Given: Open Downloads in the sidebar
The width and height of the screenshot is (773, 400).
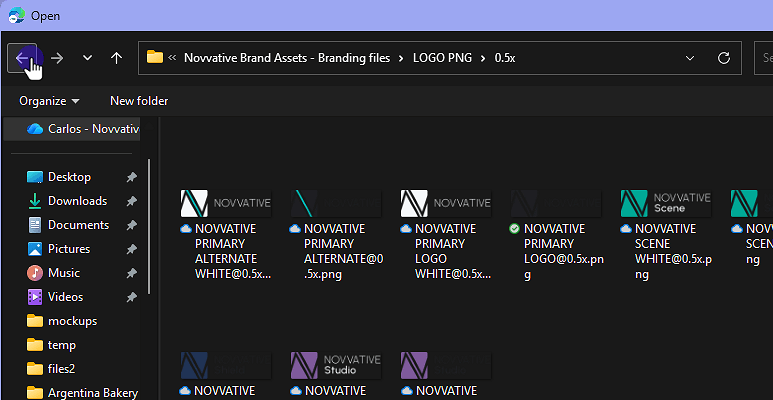Looking at the screenshot, I should point(77,201).
